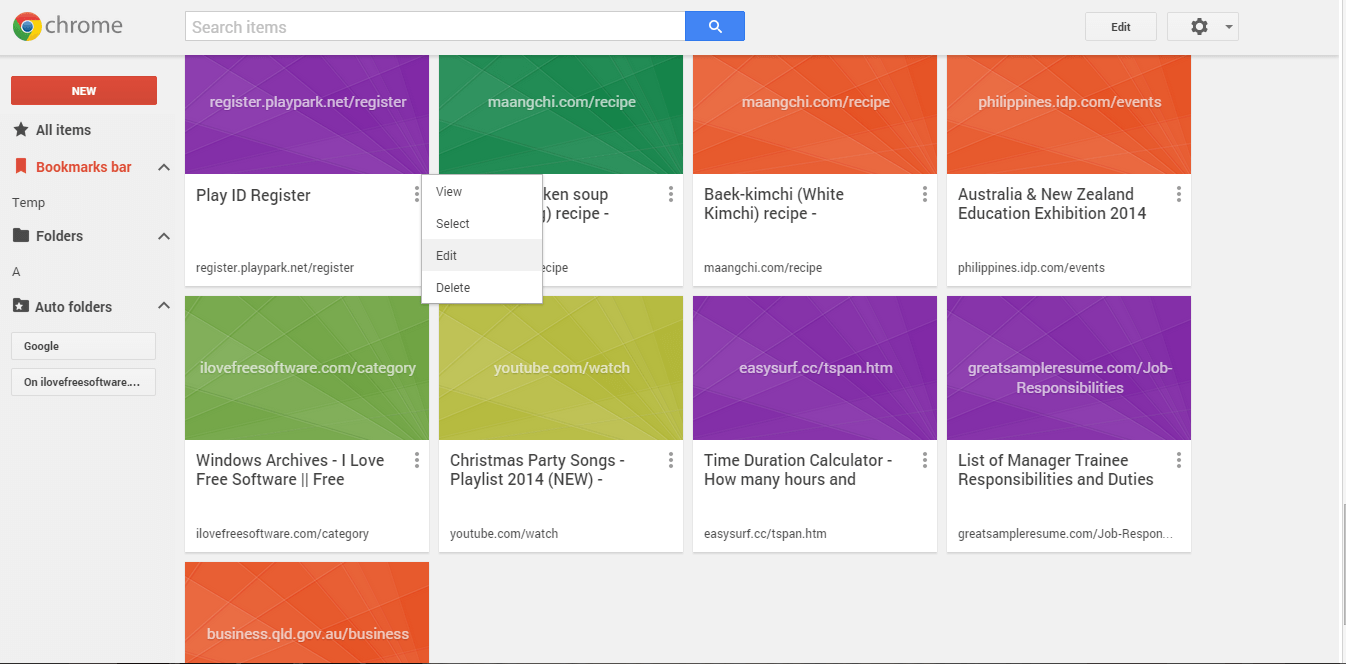The image size is (1346, 664).
Task: Click the All items star icon
Action: click(x=20, y=130)
